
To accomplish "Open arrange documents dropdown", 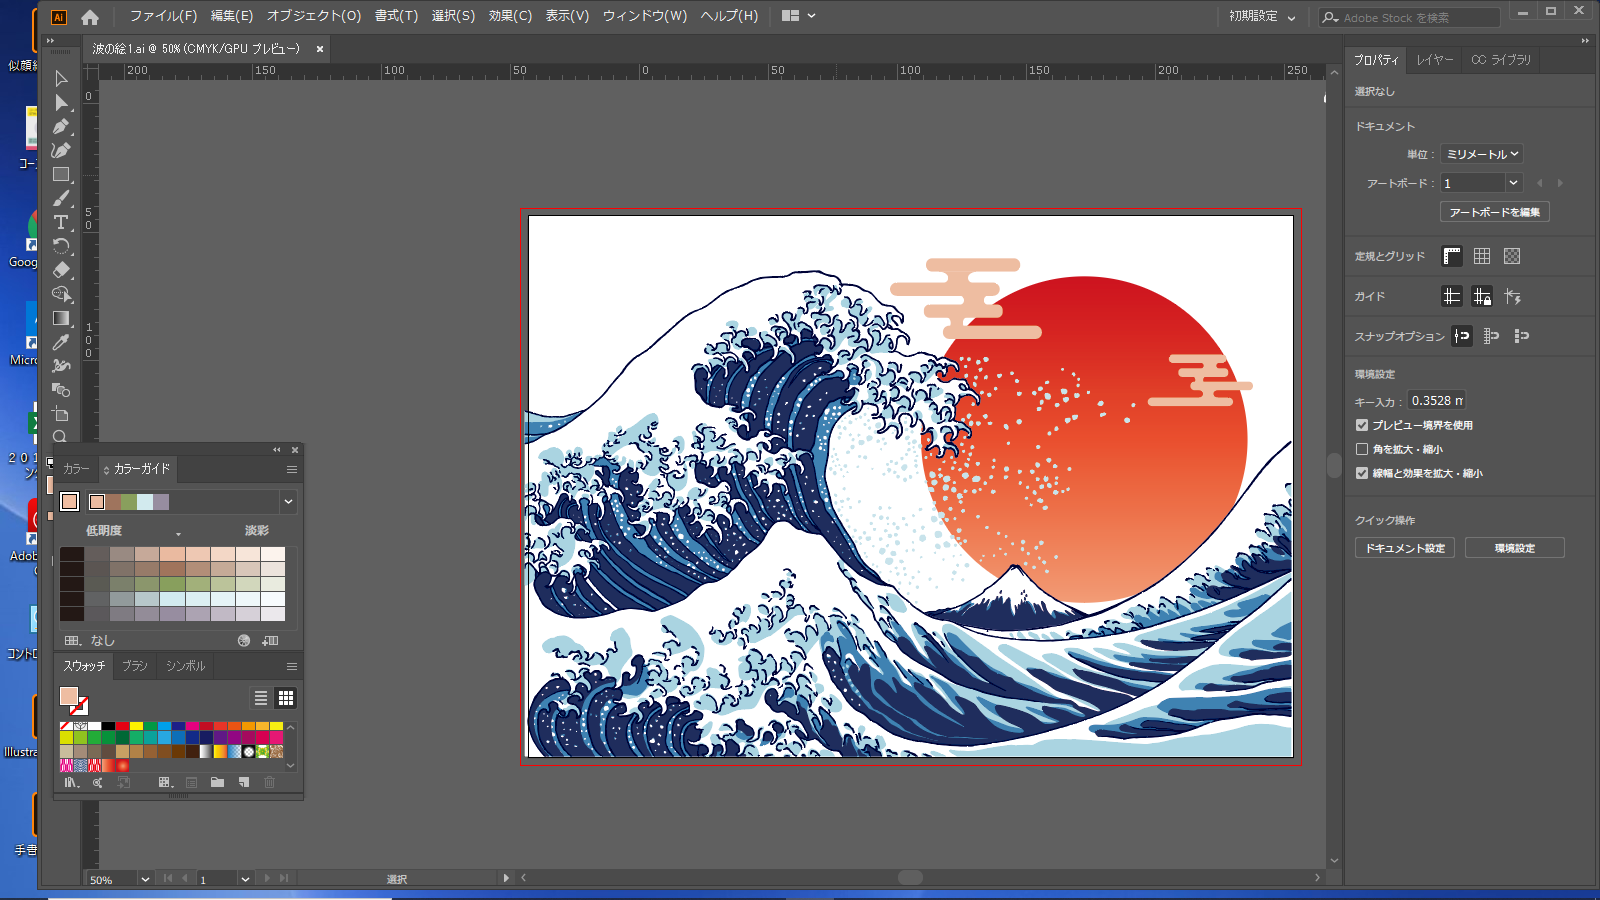I will pos(799,16).
